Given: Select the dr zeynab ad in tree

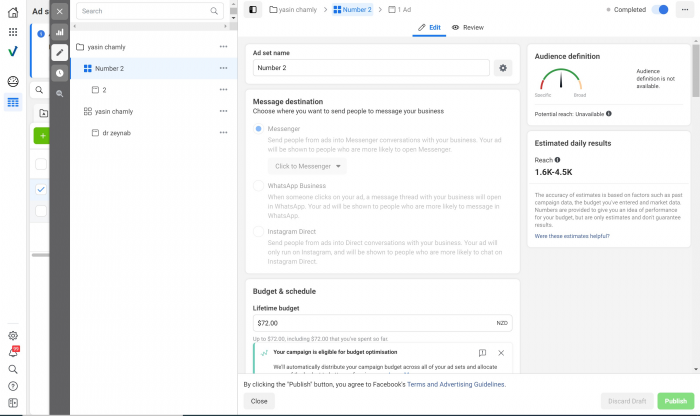Looking at the screenshot, I should [x=118, y=132].
